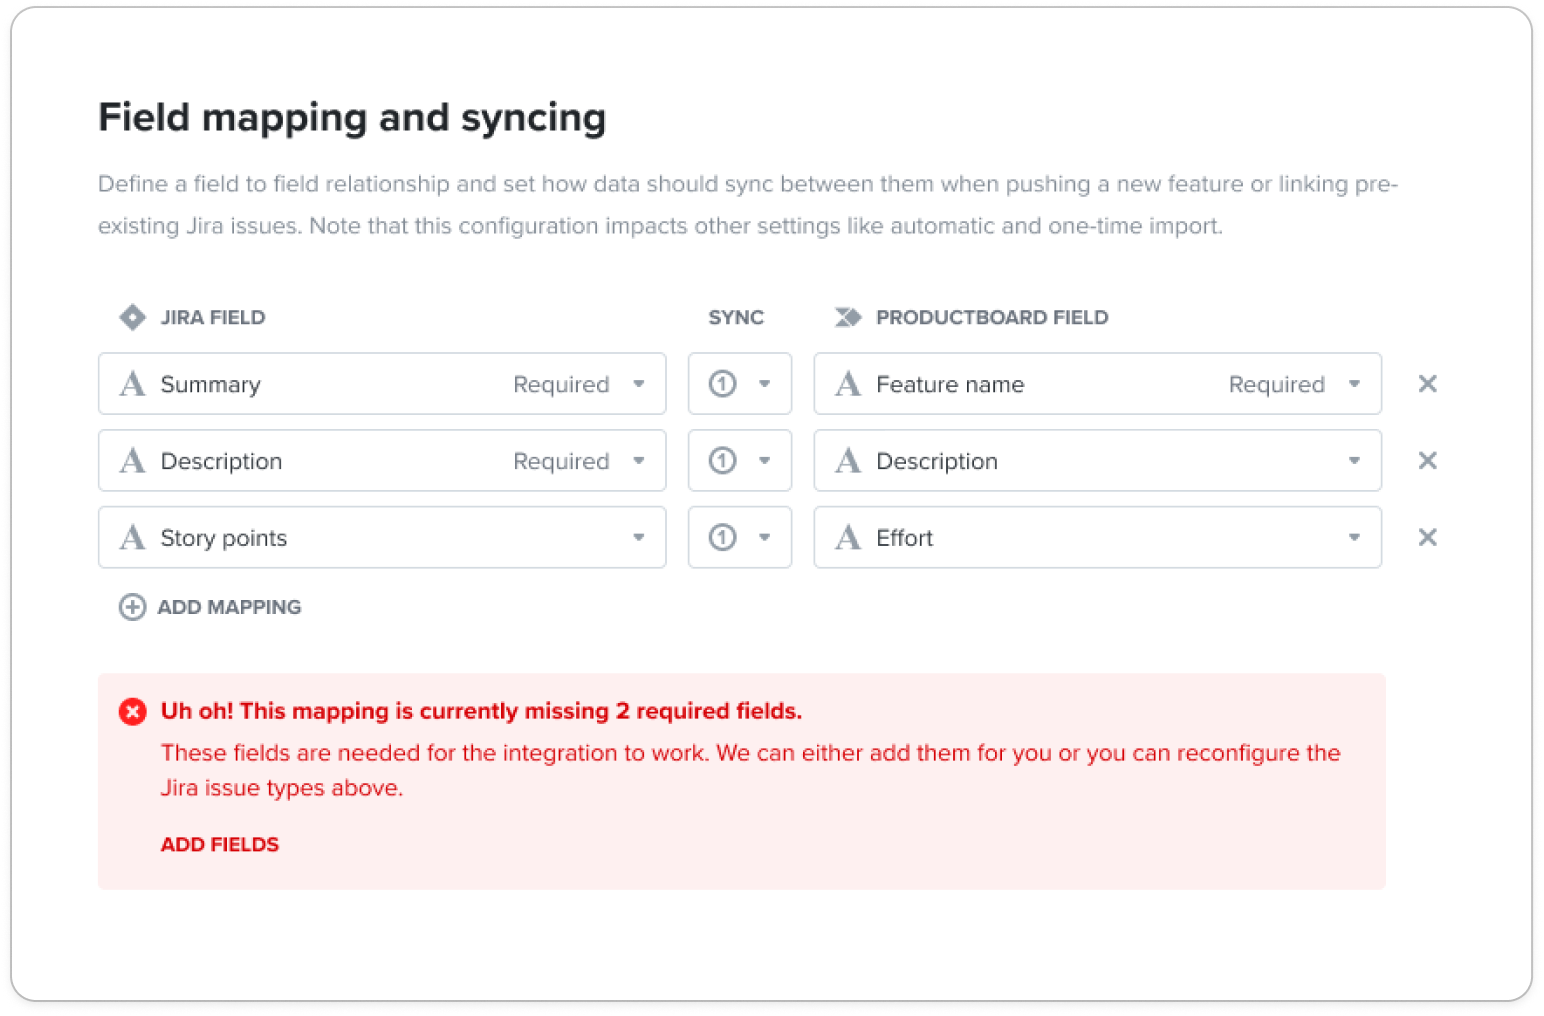Click the plus icon beside Add Mapping
Screen dimensions: 1544x1016
click(132, 607)
